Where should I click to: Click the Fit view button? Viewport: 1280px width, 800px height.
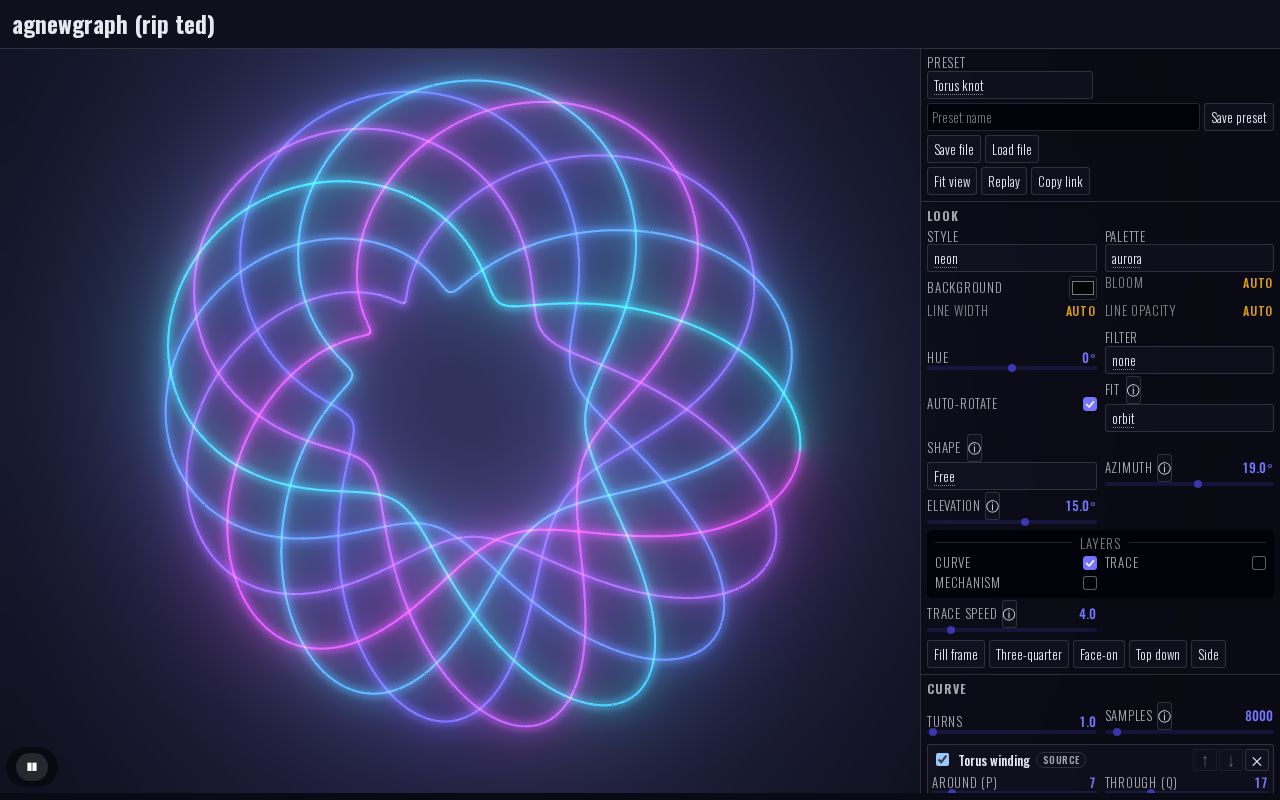952,181
